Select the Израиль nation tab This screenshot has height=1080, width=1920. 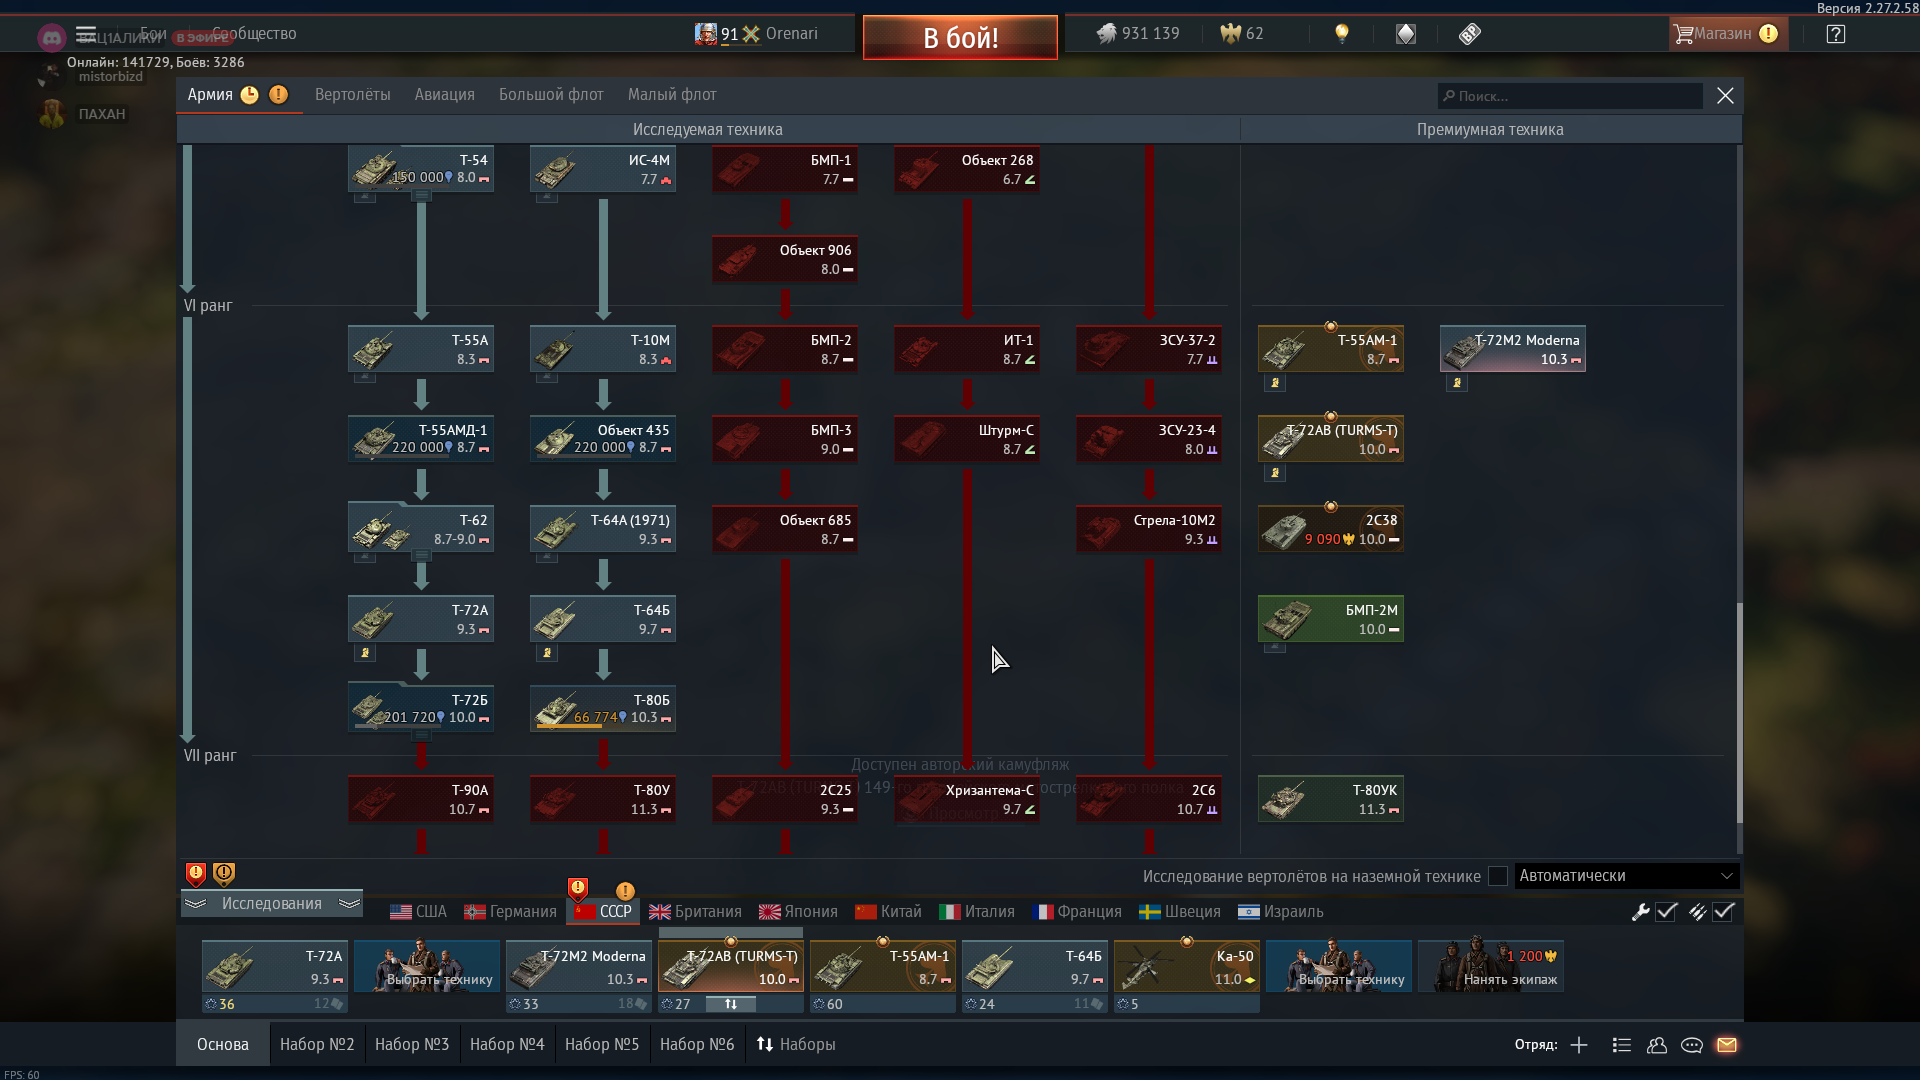point(1281,912)
